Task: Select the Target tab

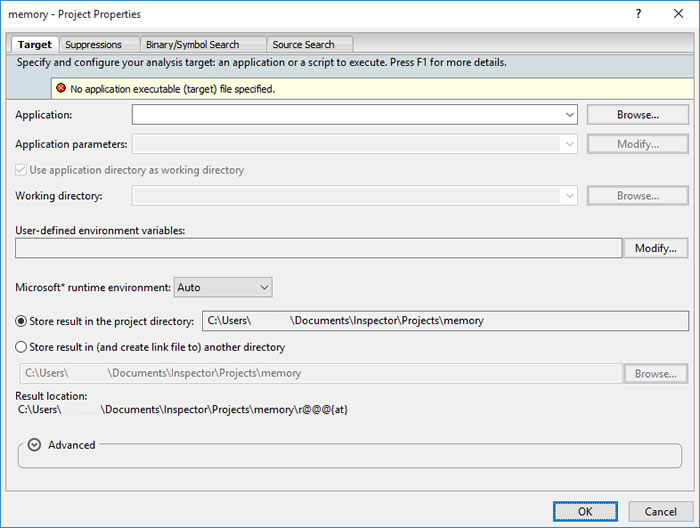Action: click(x=34, y=44)
